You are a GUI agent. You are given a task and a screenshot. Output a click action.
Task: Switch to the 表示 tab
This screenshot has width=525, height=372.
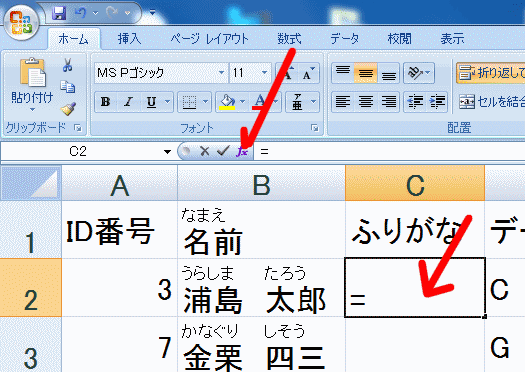pos(452,39)
